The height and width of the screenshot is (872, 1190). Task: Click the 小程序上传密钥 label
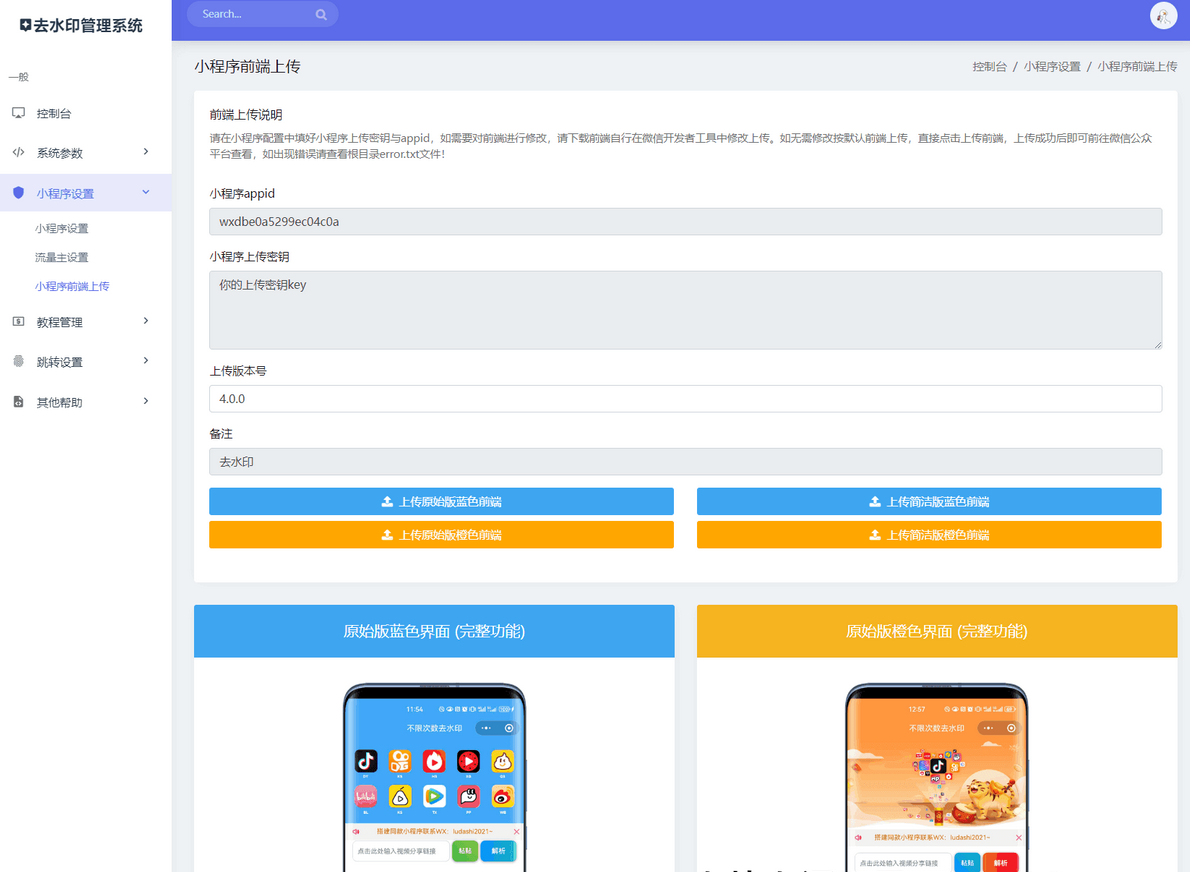pyautogui.click(x=249, y=257)
